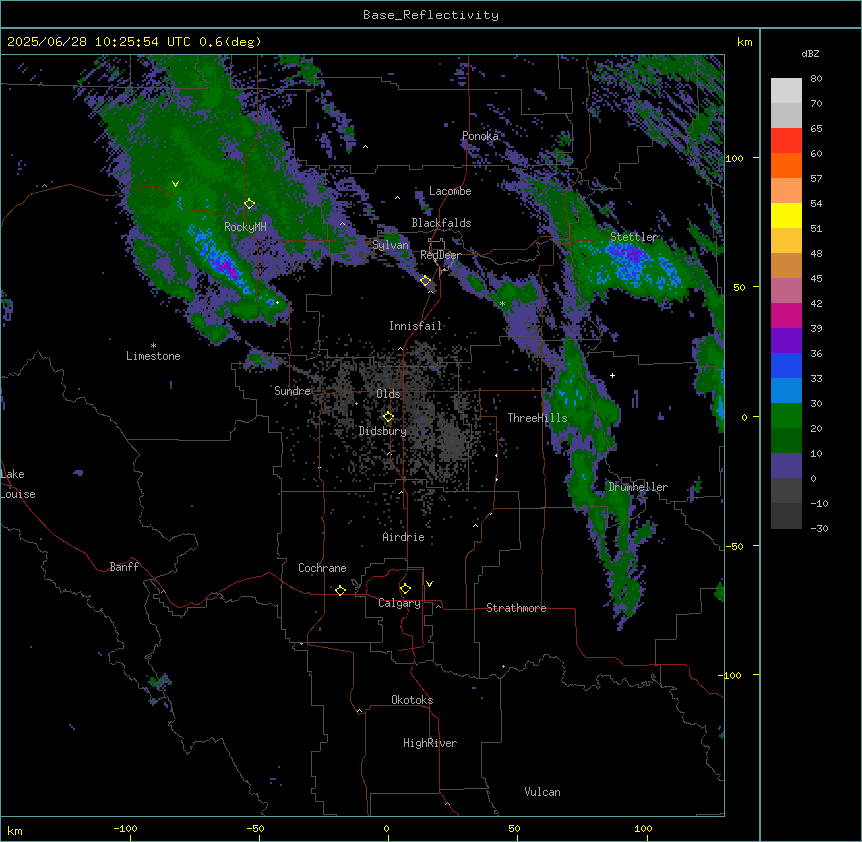Pick the purple 36-39 dBZ legend swatch
Viewport: 862px width, 842px height.
coord(786,341)
